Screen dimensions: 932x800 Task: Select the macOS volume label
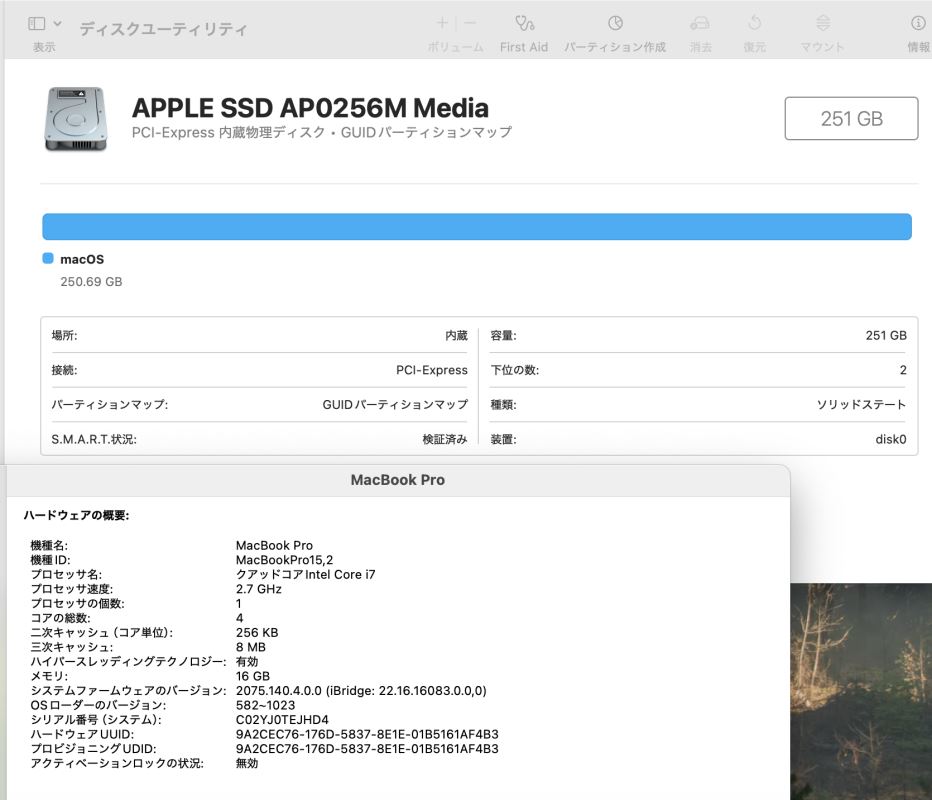[82, 259]
